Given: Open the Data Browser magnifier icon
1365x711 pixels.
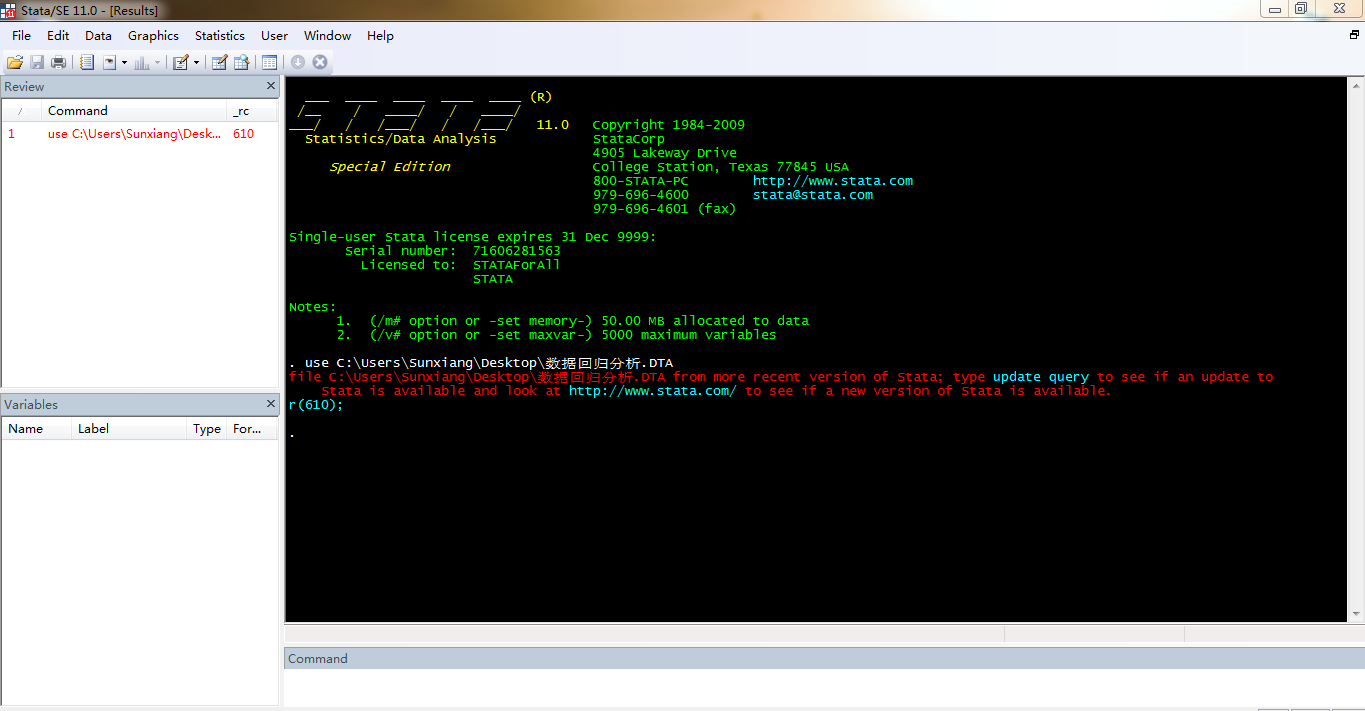Looking at the screenshot, I should click(x=241, y=62).
